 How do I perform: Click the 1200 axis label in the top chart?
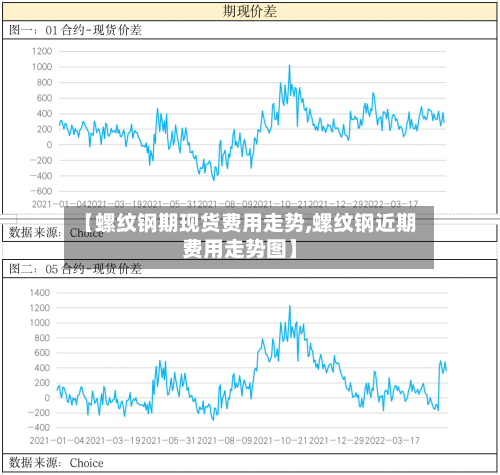point(42,51)
